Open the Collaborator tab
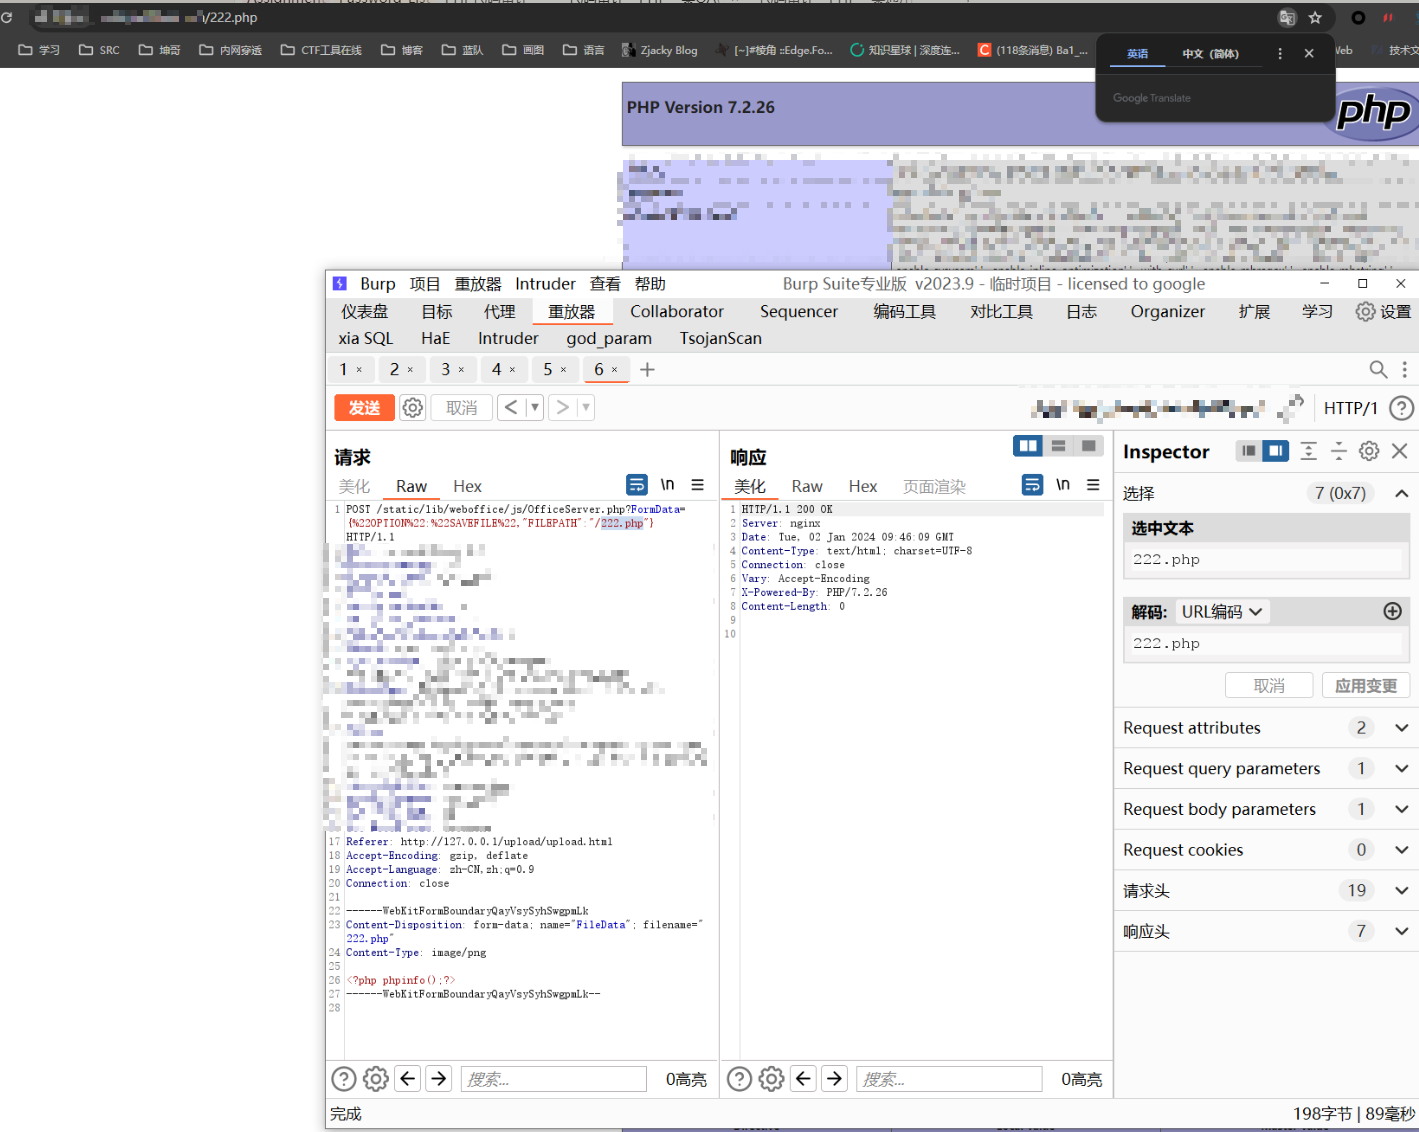This screenshot has width=1419, height=1132. [x=676, y=312]
